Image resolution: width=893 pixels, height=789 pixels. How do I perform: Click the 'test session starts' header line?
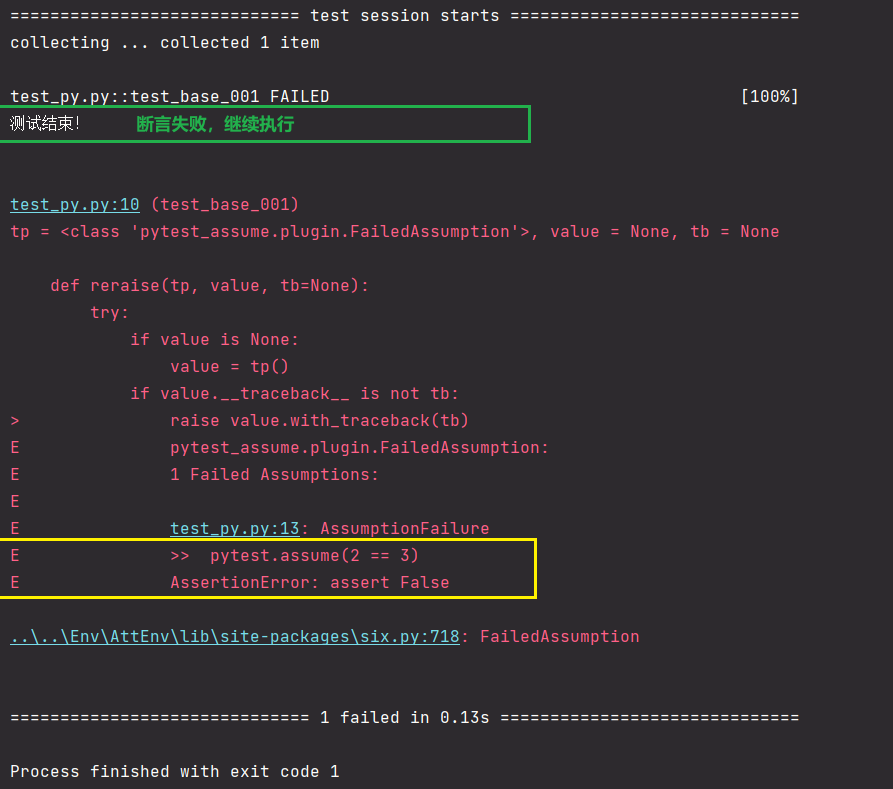pyautogui.click(x=404, y=16)
